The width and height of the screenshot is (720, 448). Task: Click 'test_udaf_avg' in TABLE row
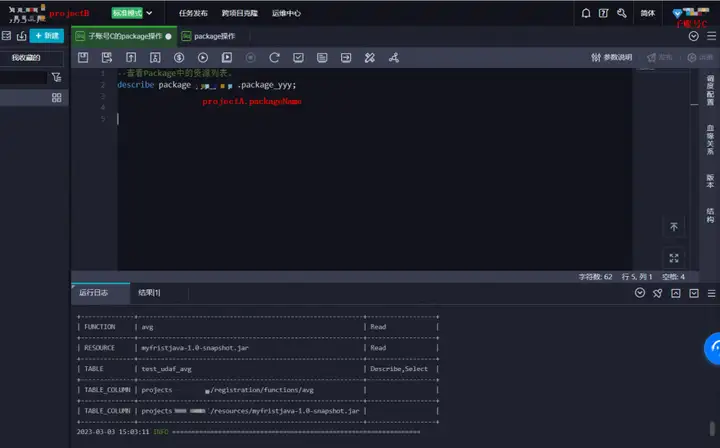pyautogui.click(x=166, y=369)
